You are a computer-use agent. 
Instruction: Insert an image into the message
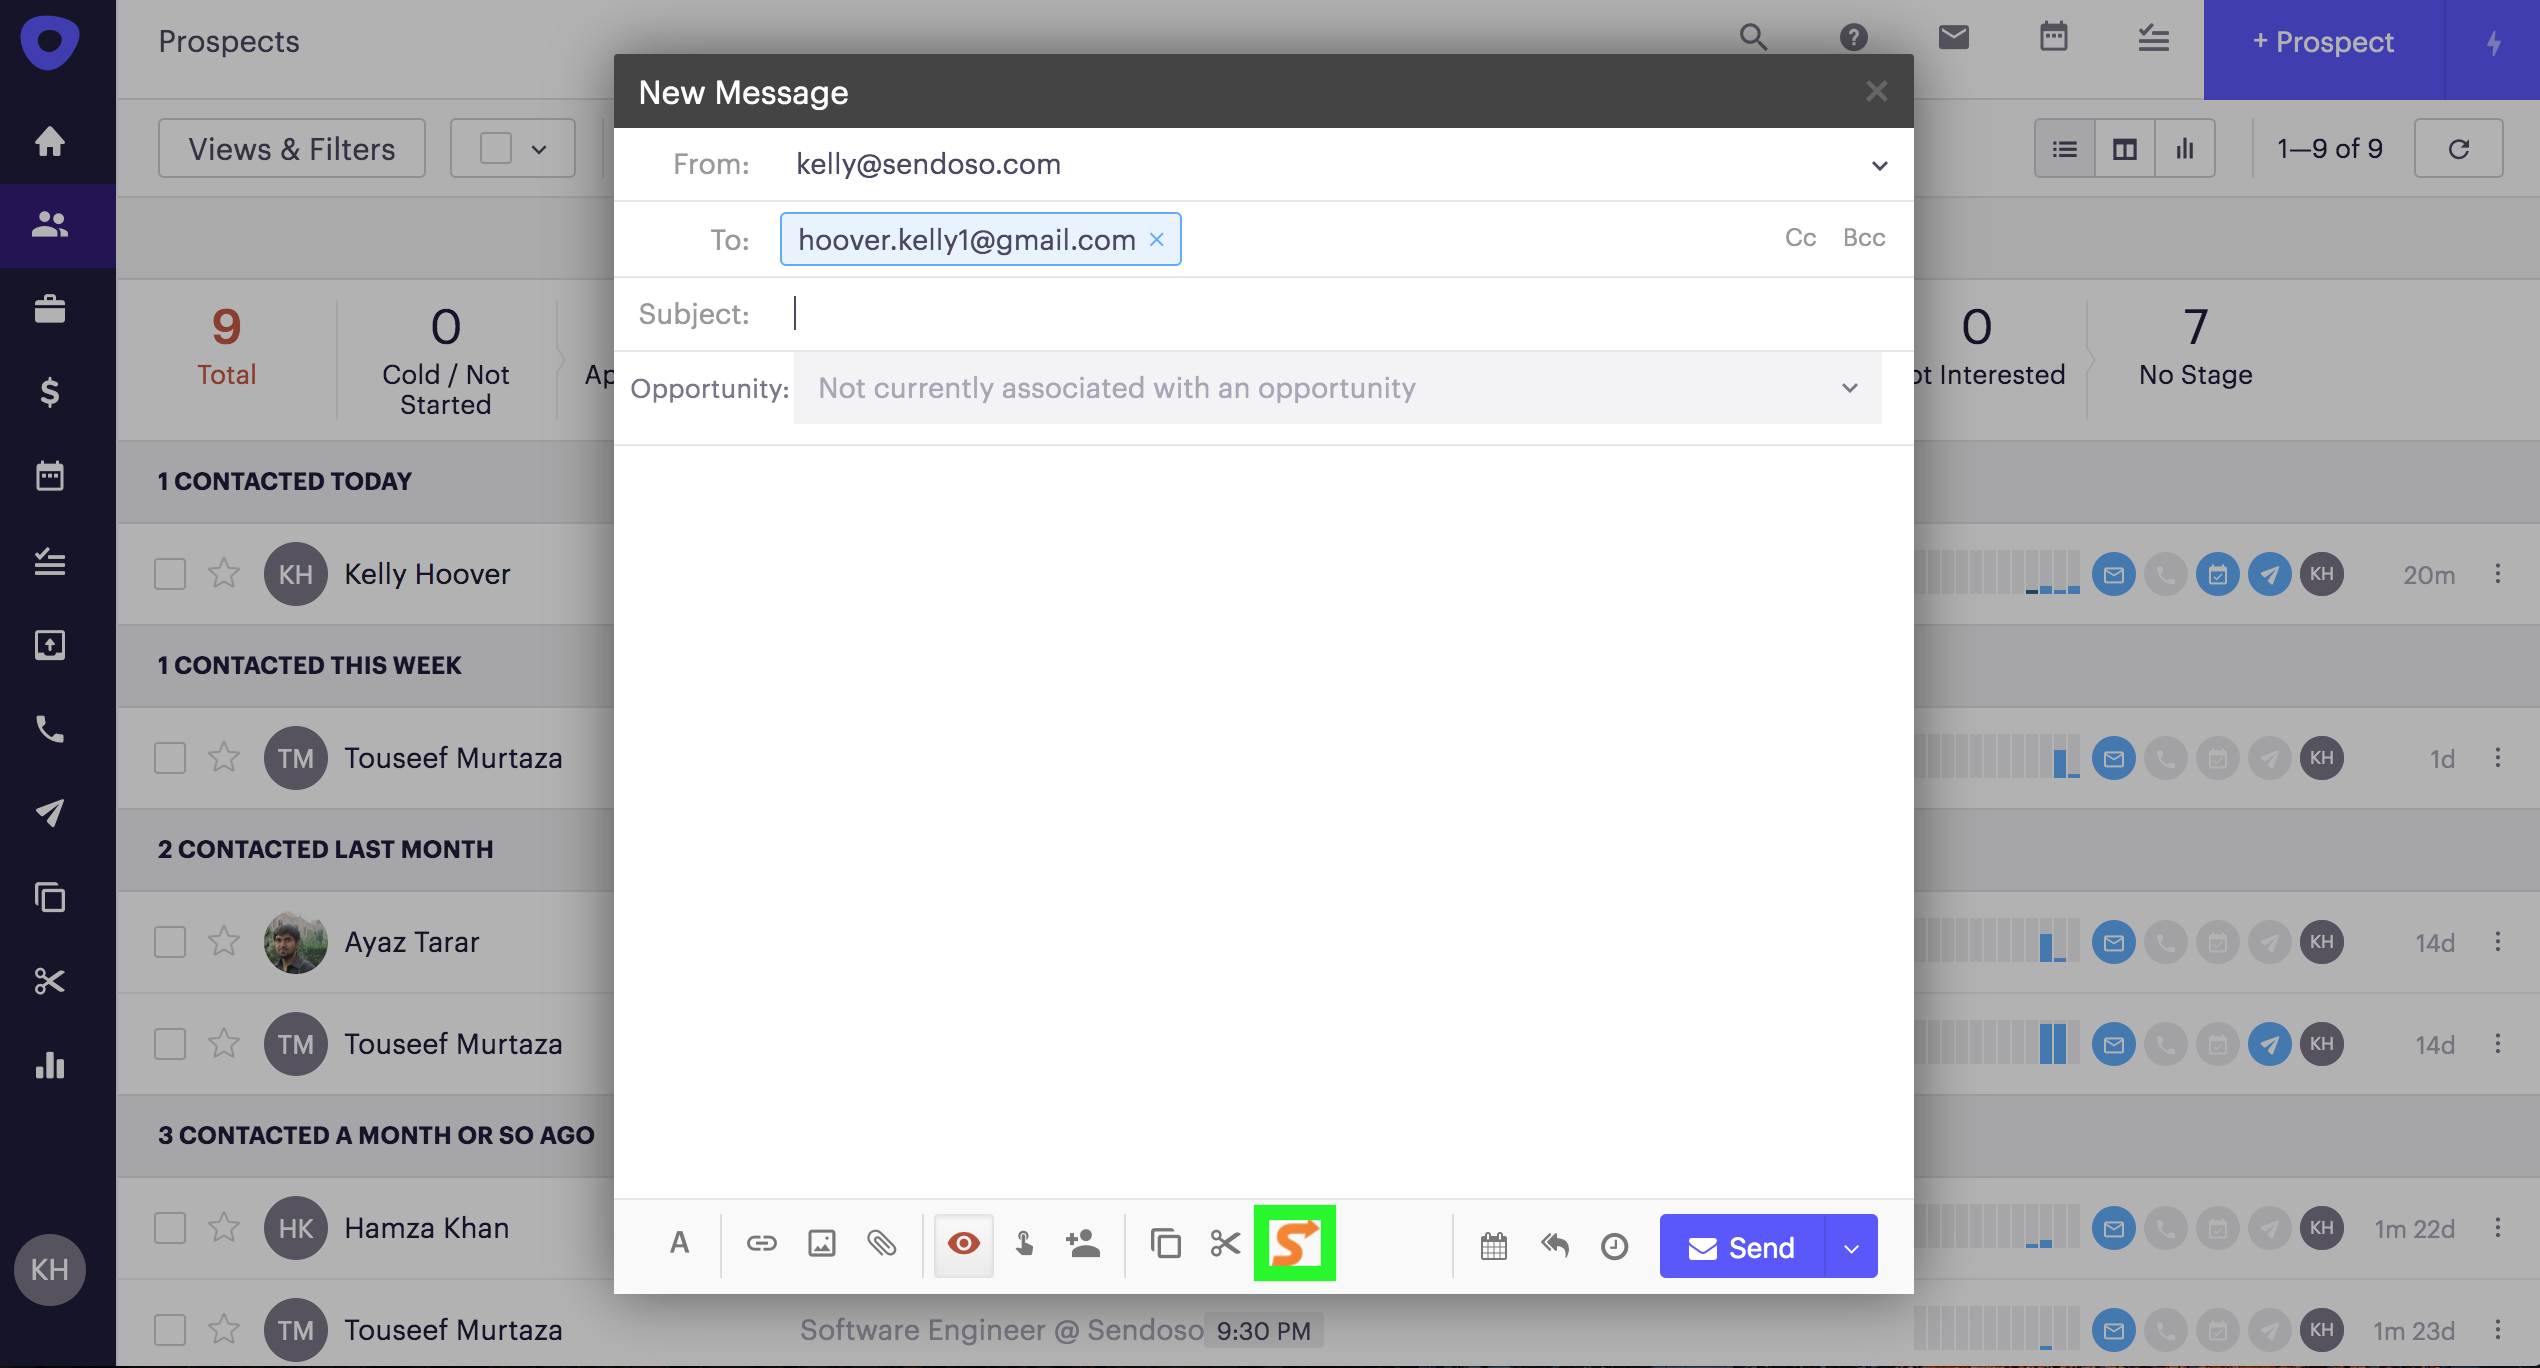(x=821, y=1244)
